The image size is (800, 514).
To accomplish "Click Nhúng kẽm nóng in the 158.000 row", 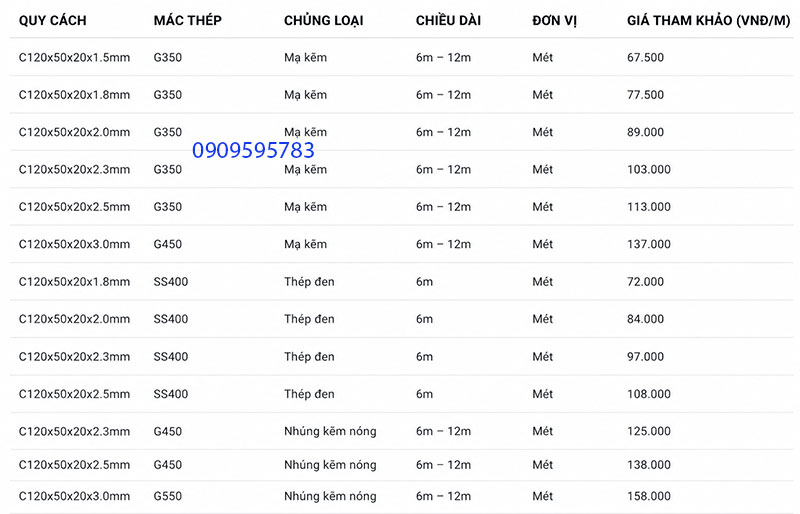I will pos(330,496).
